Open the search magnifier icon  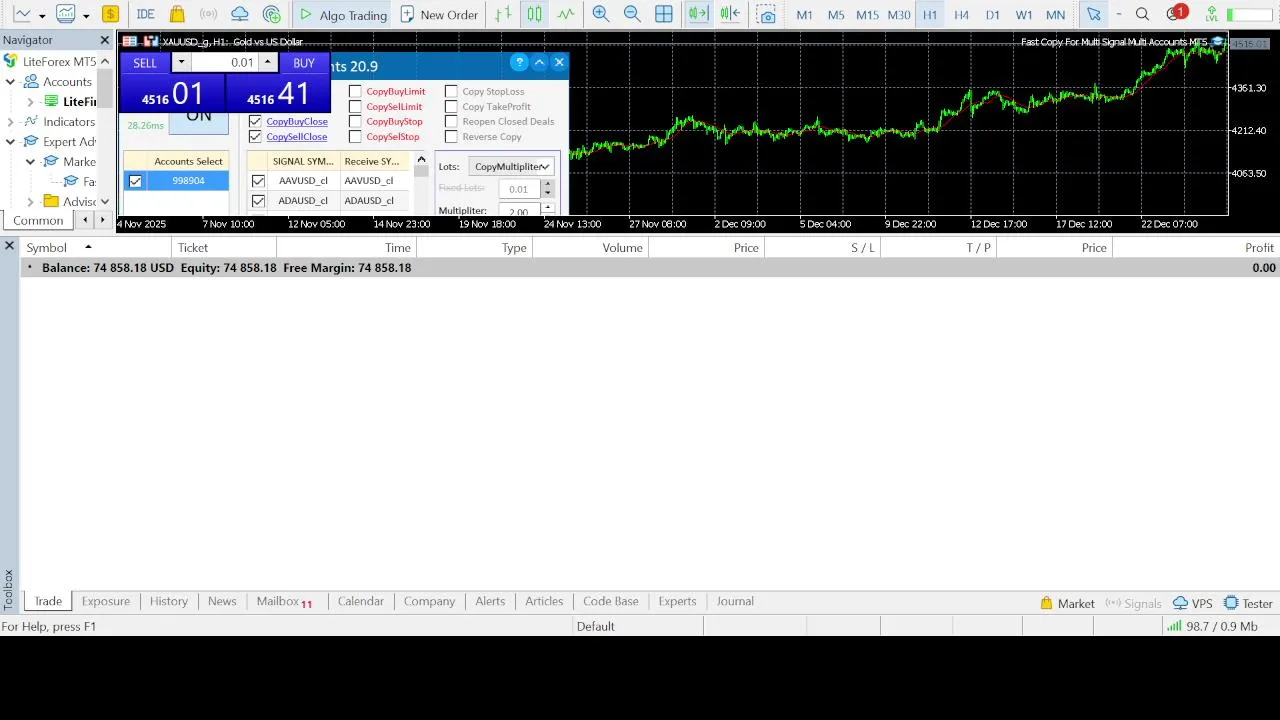[1142, 15]
